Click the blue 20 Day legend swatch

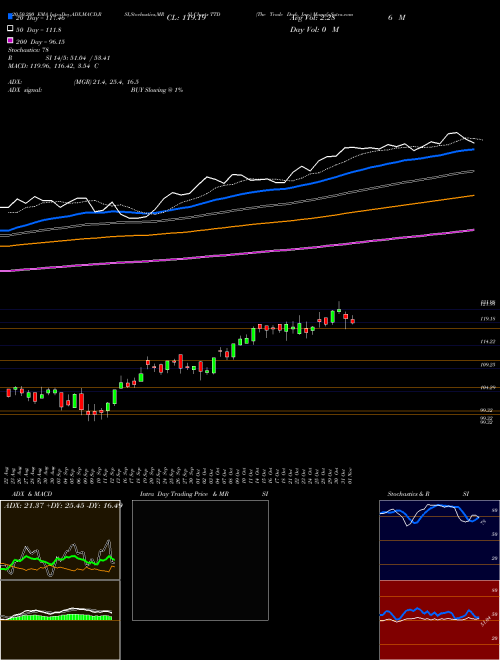click(10, 17)
